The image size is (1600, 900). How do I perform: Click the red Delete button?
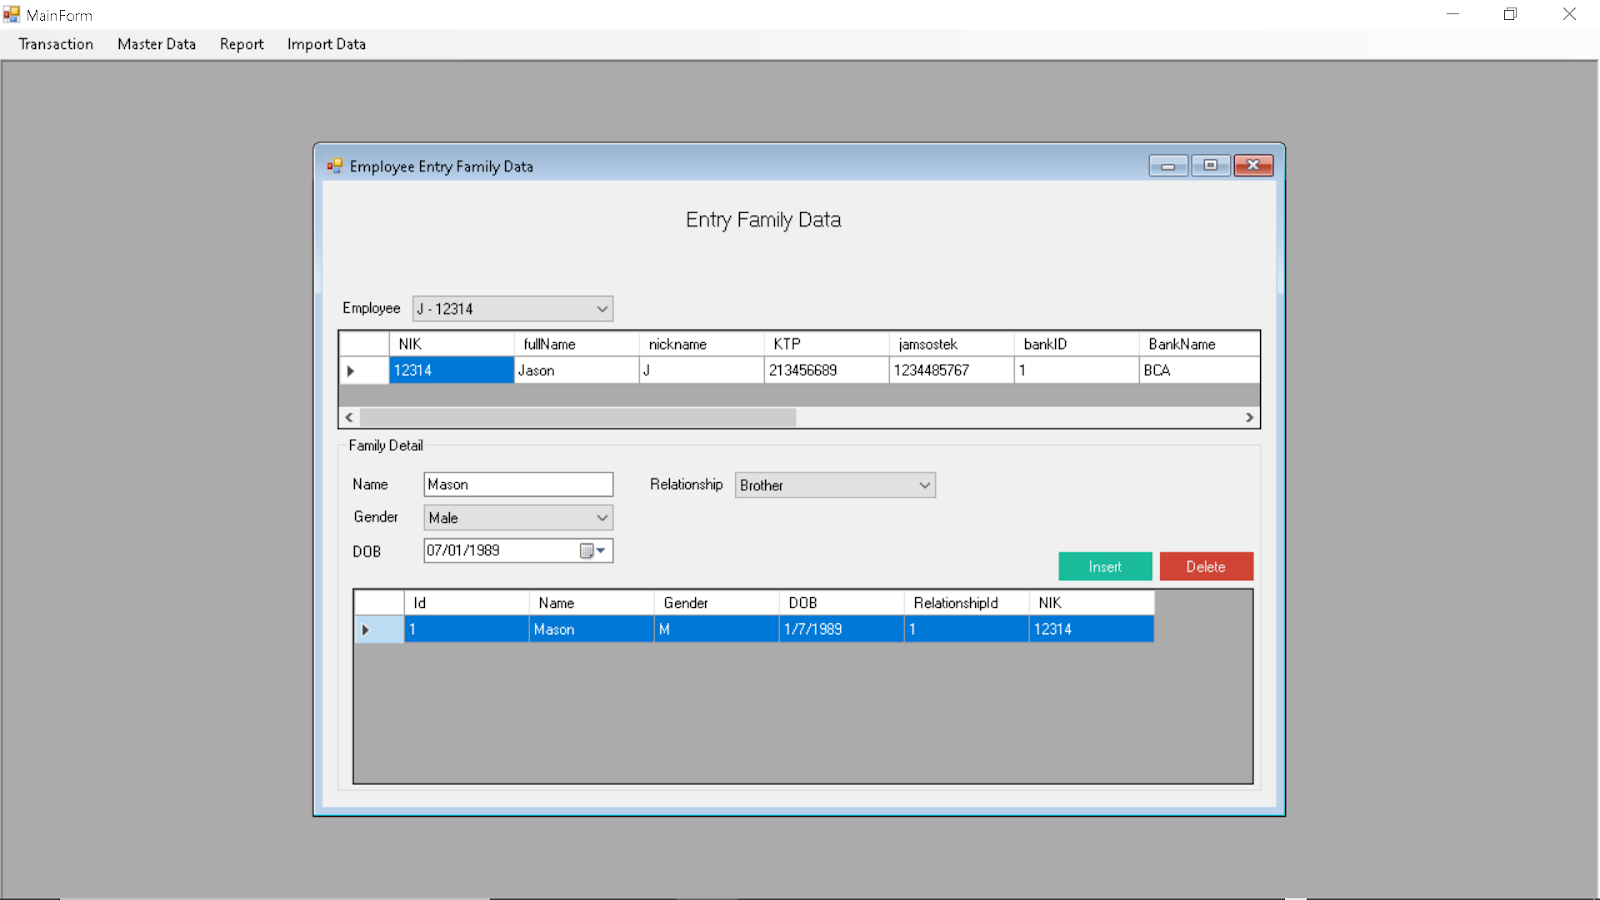[1206, 567]
